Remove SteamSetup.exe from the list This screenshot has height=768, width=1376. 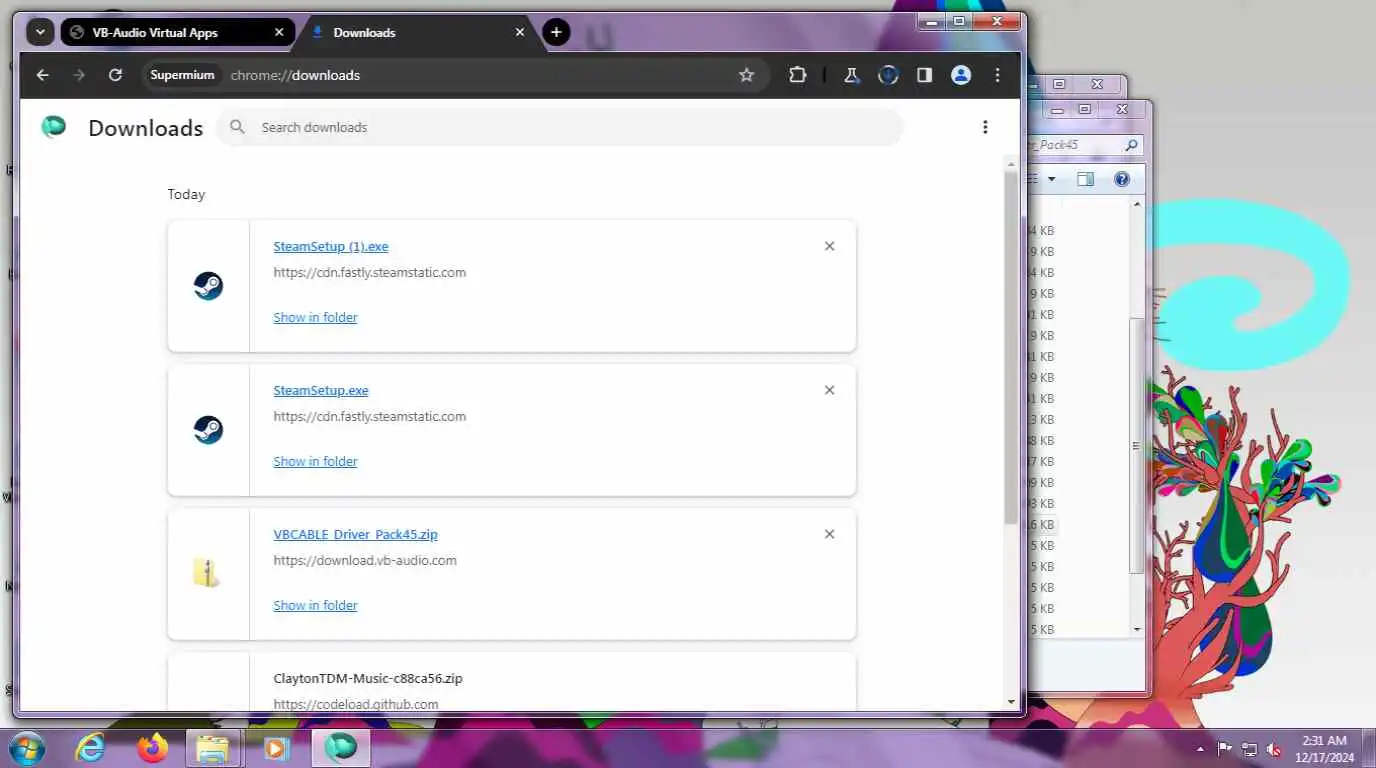(829, 390)
